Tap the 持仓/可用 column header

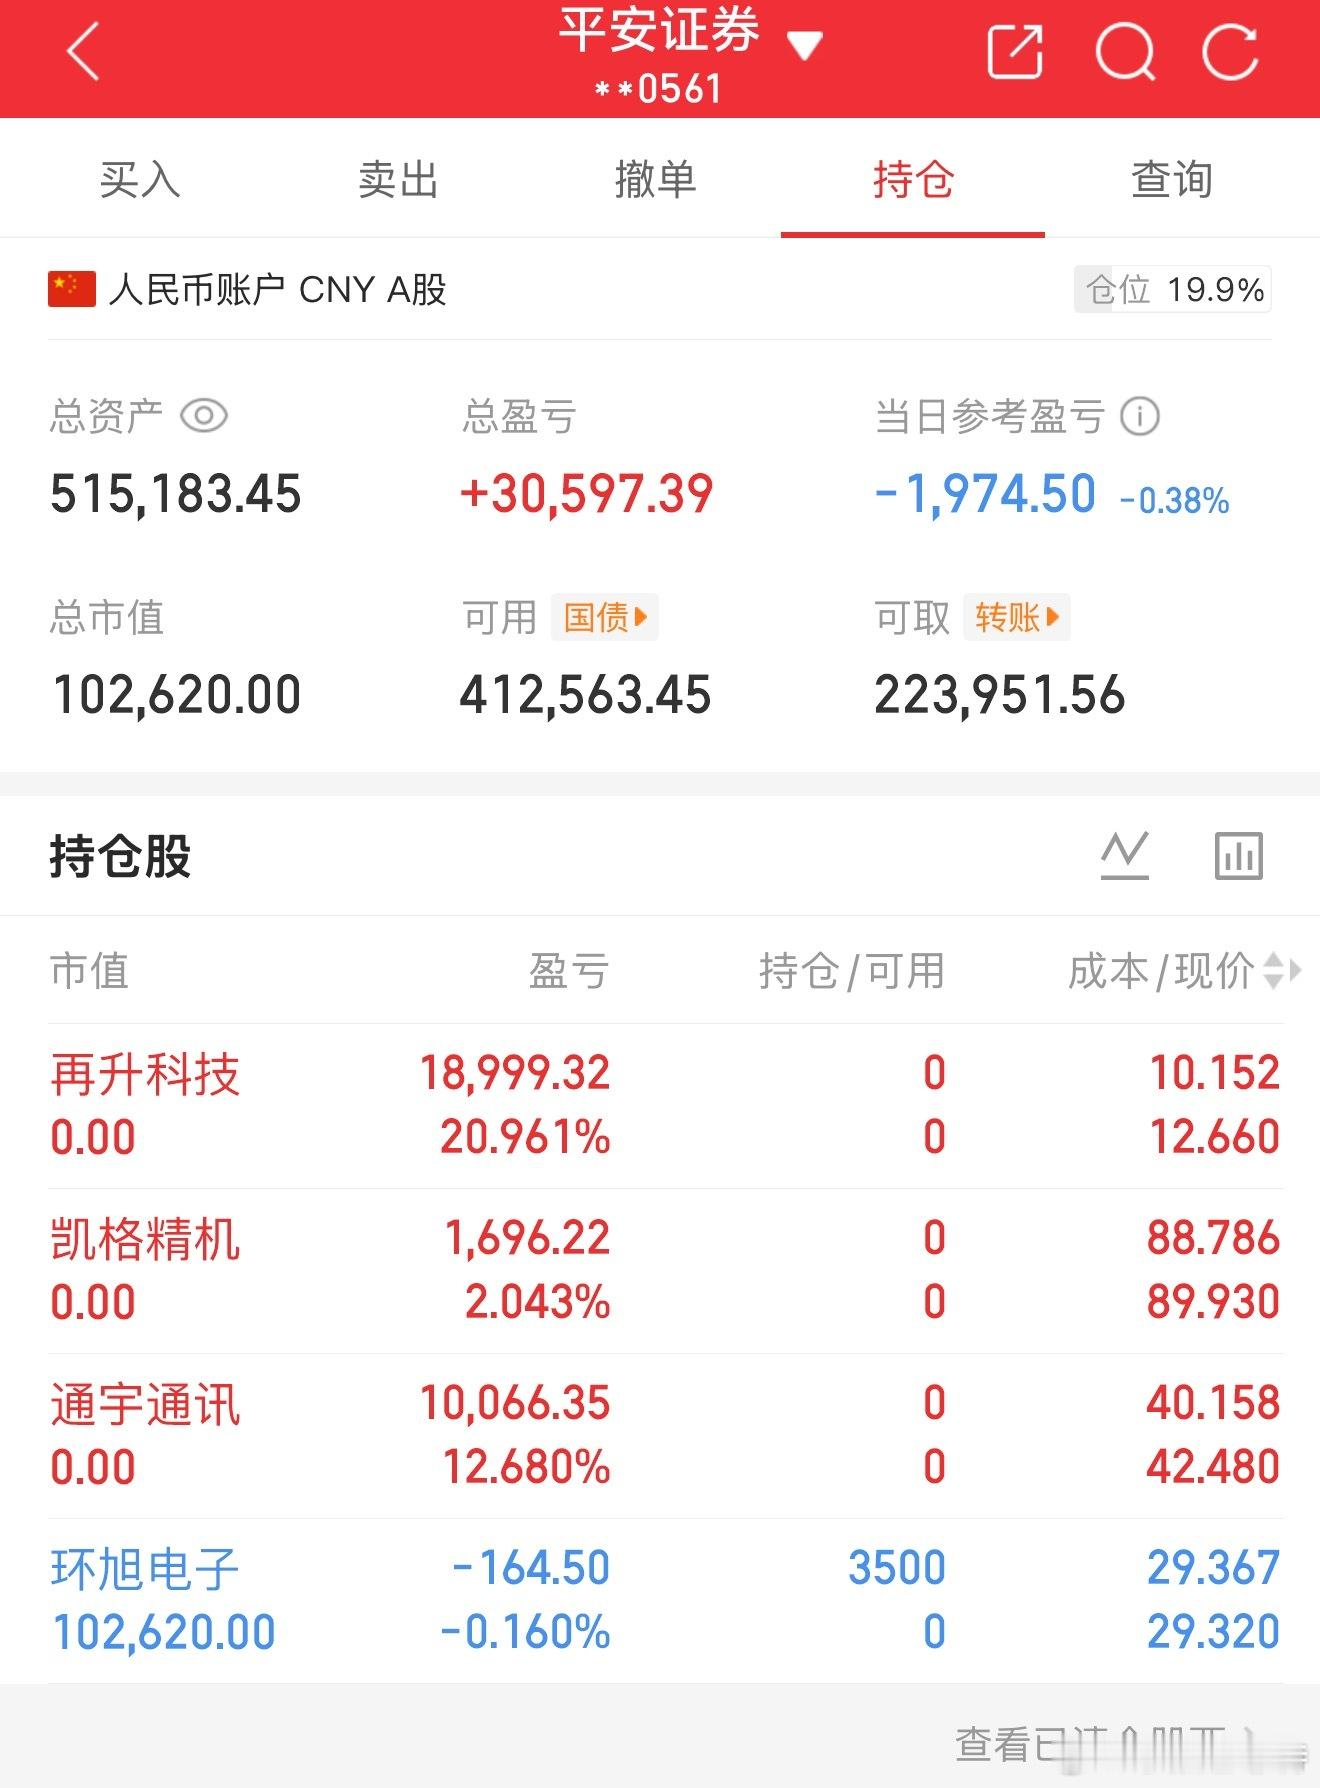(x=852, y=971)
